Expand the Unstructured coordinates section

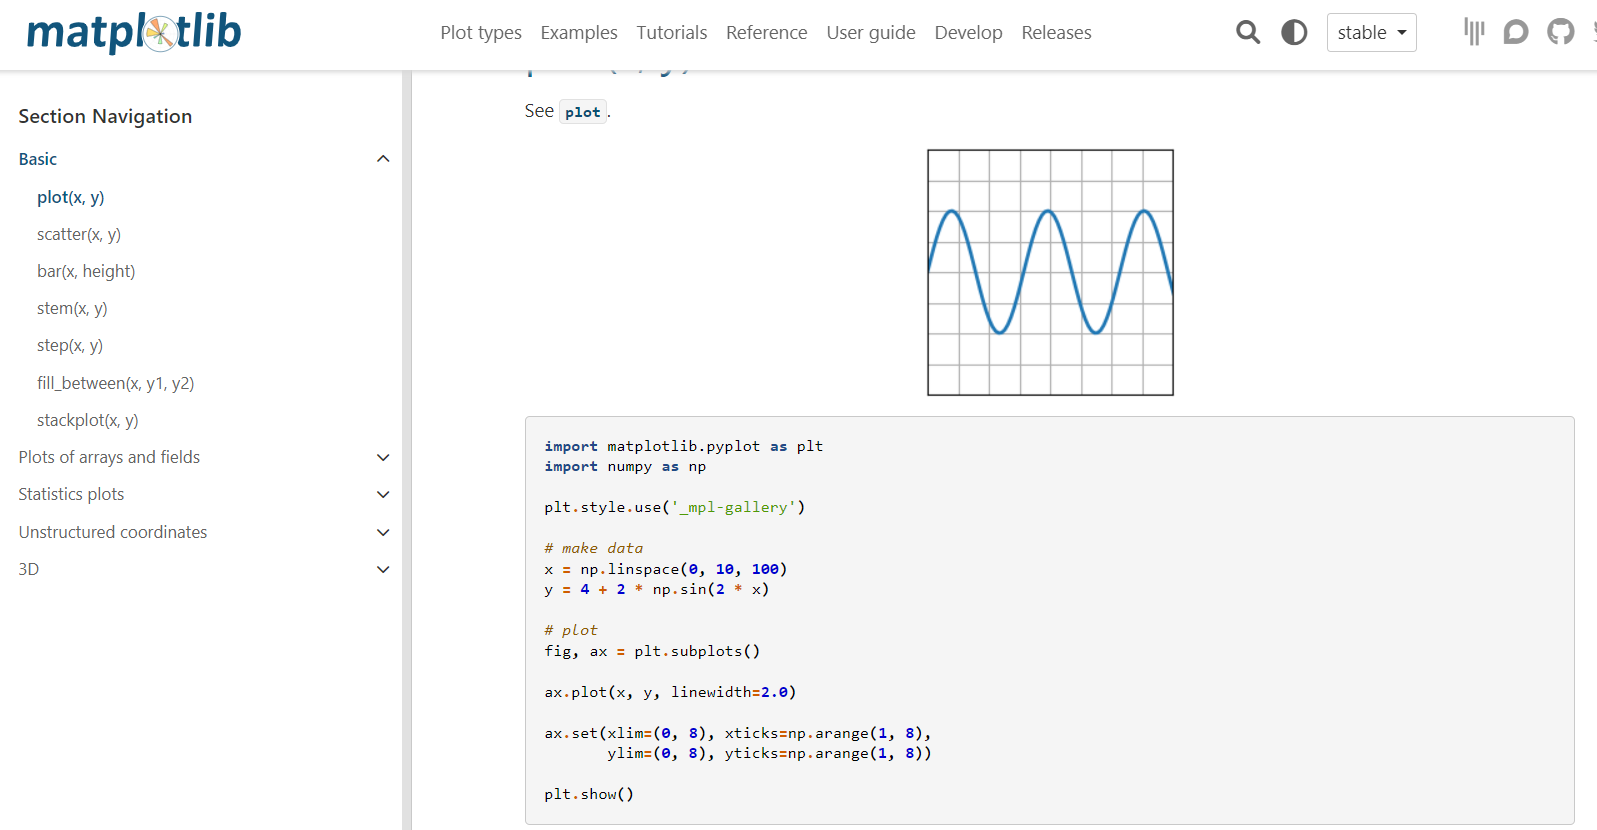(383, 532)
